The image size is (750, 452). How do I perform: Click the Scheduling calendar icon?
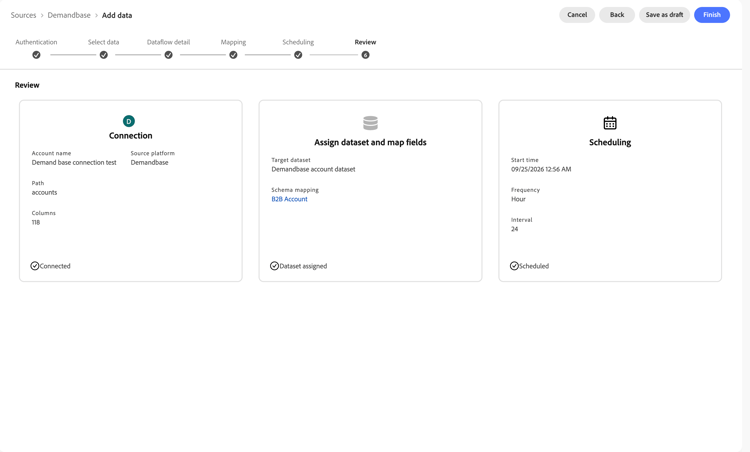[x=610, y=123]
